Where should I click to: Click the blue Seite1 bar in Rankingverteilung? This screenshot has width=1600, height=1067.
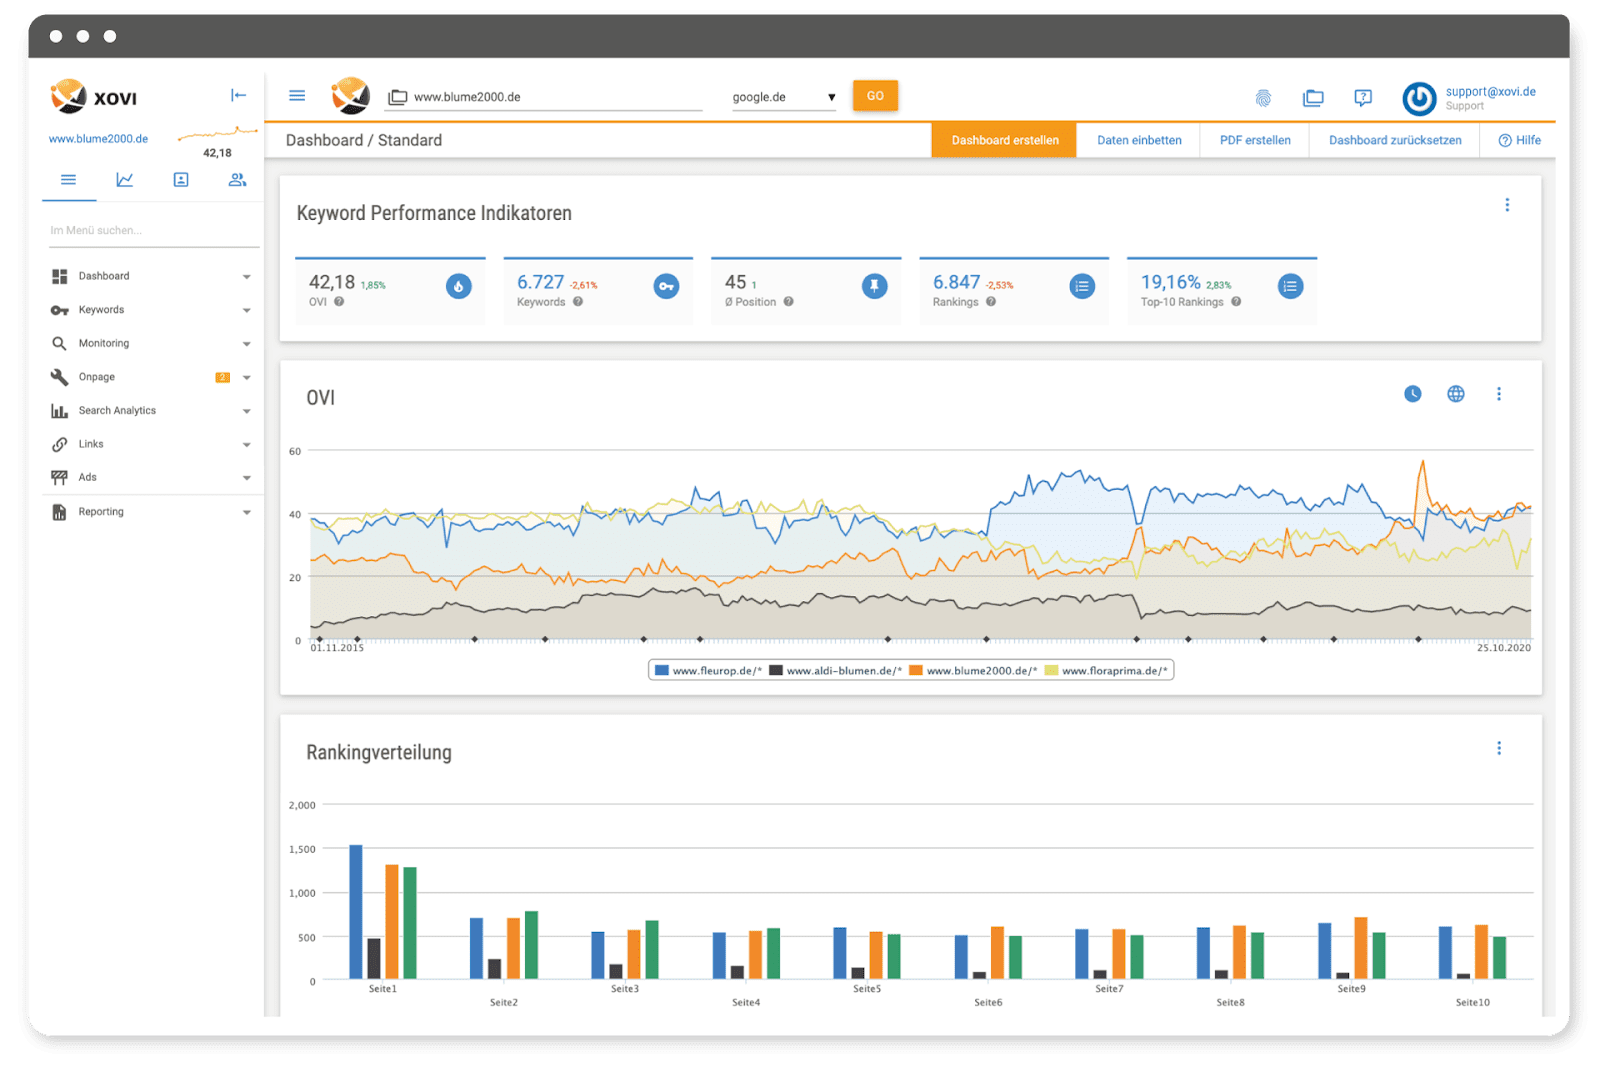click(x=356, y=912)
